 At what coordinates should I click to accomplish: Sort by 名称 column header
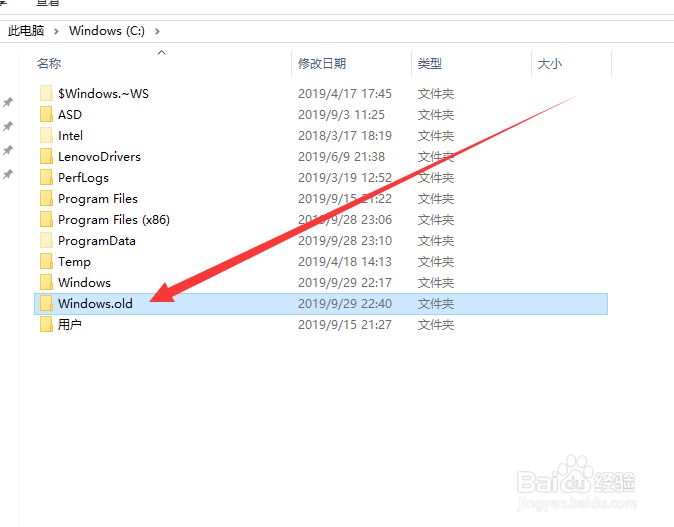49,64
